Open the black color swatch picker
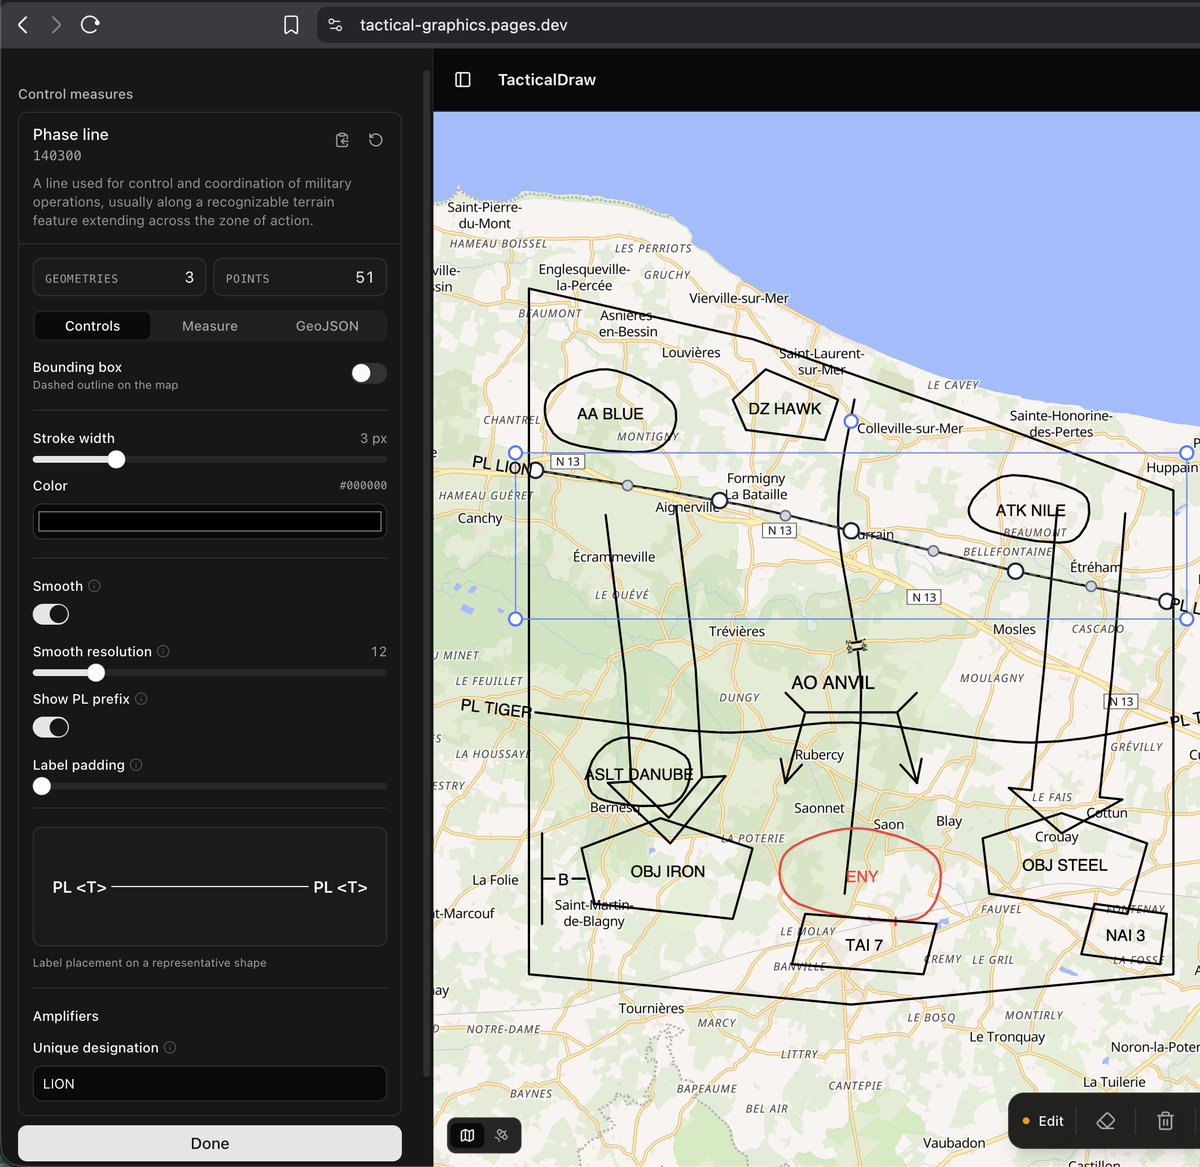The width and height of the screenshot is (1200, 1167). pos(210,521)
